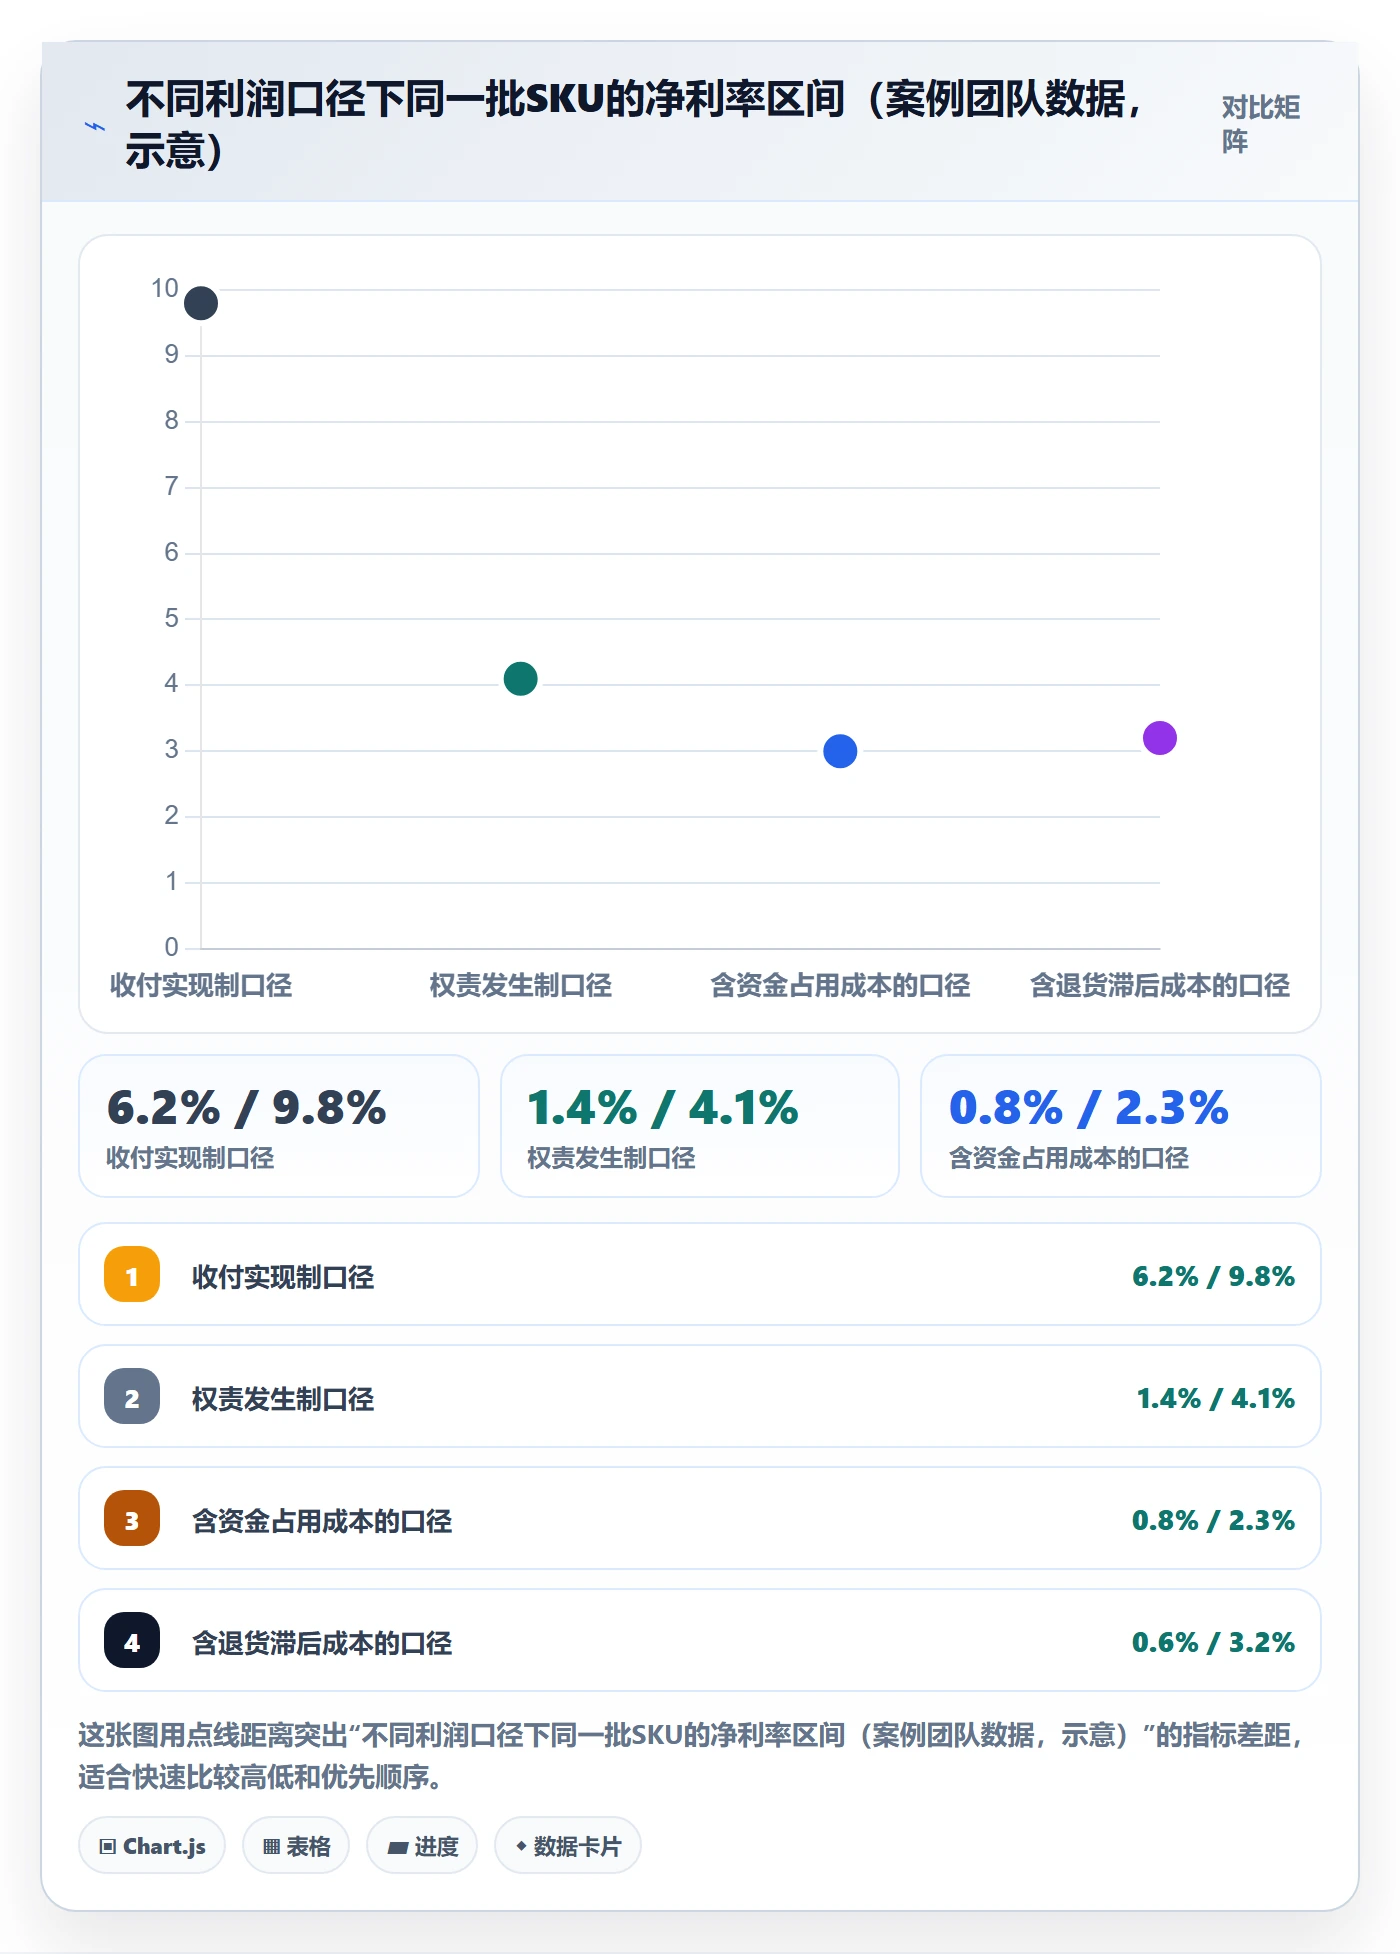Image resolution: width=1400 pixels, height=1954 pixels.
Task: Click the 0.8% / 2.3% value in list row 3
Action: [x=1213, y=1520]
